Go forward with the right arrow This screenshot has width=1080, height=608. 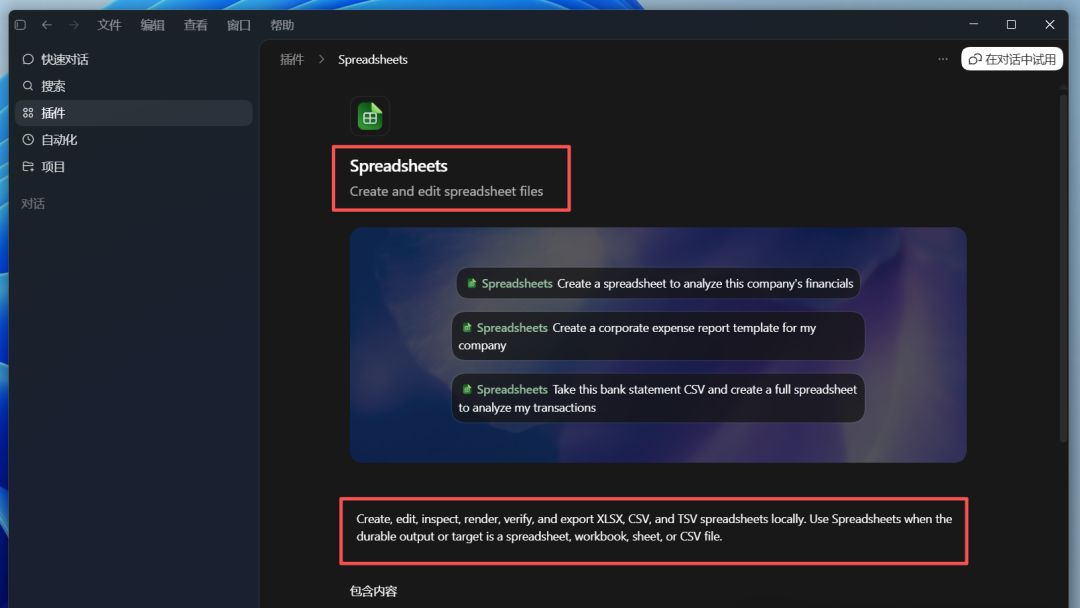(x=74, y=25)
